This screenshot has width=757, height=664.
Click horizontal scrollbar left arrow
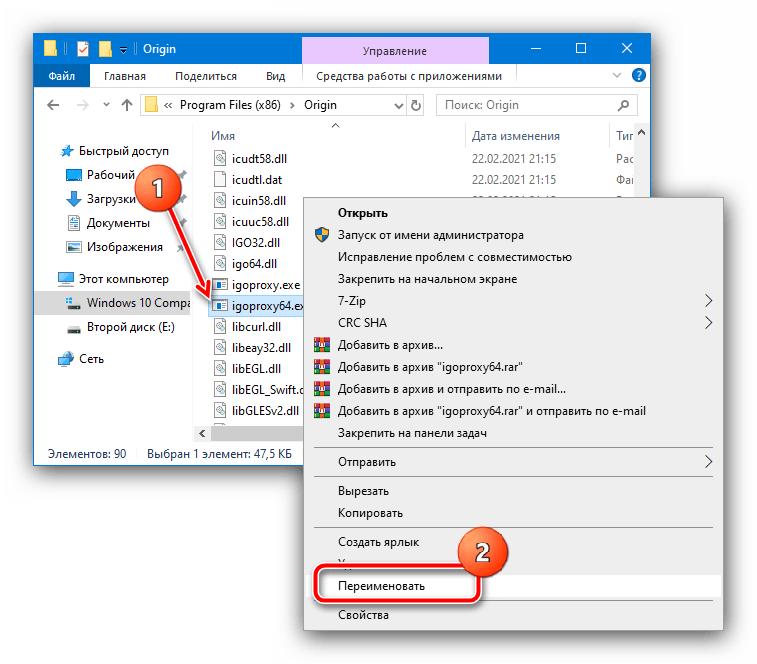[202, 434]
